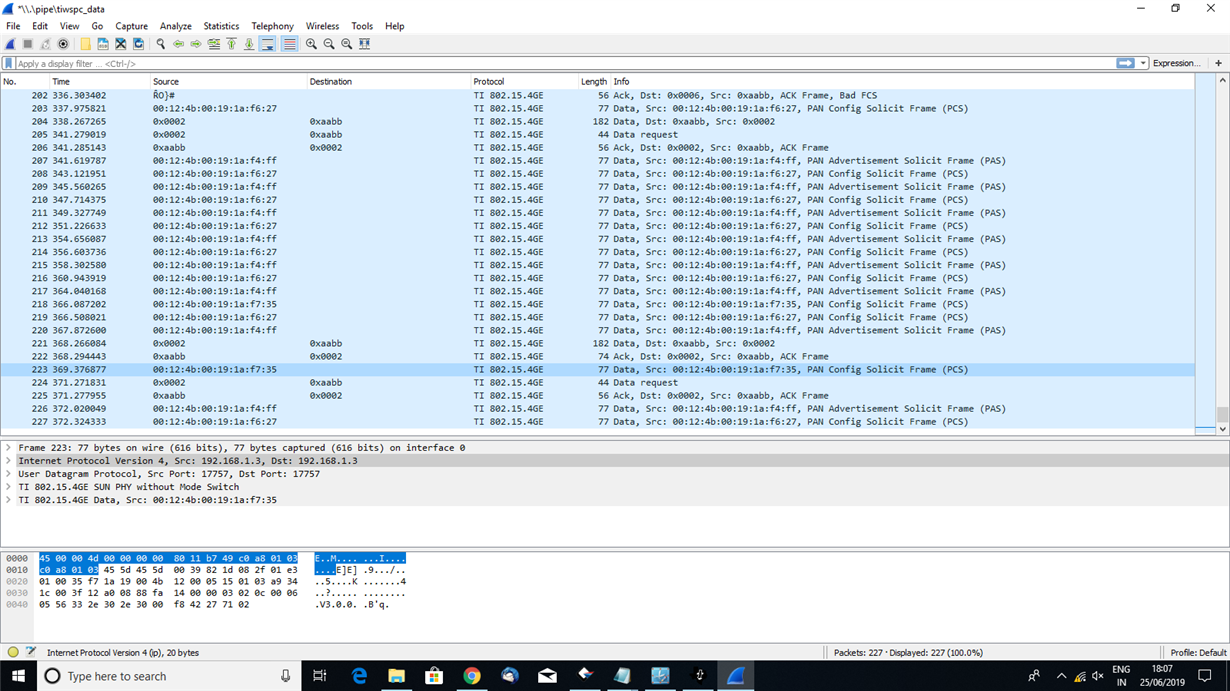The height and width of the screenshot is (691, 1230).
Task: Open recent display filter dropdown
Action: tap(1143, 63)
